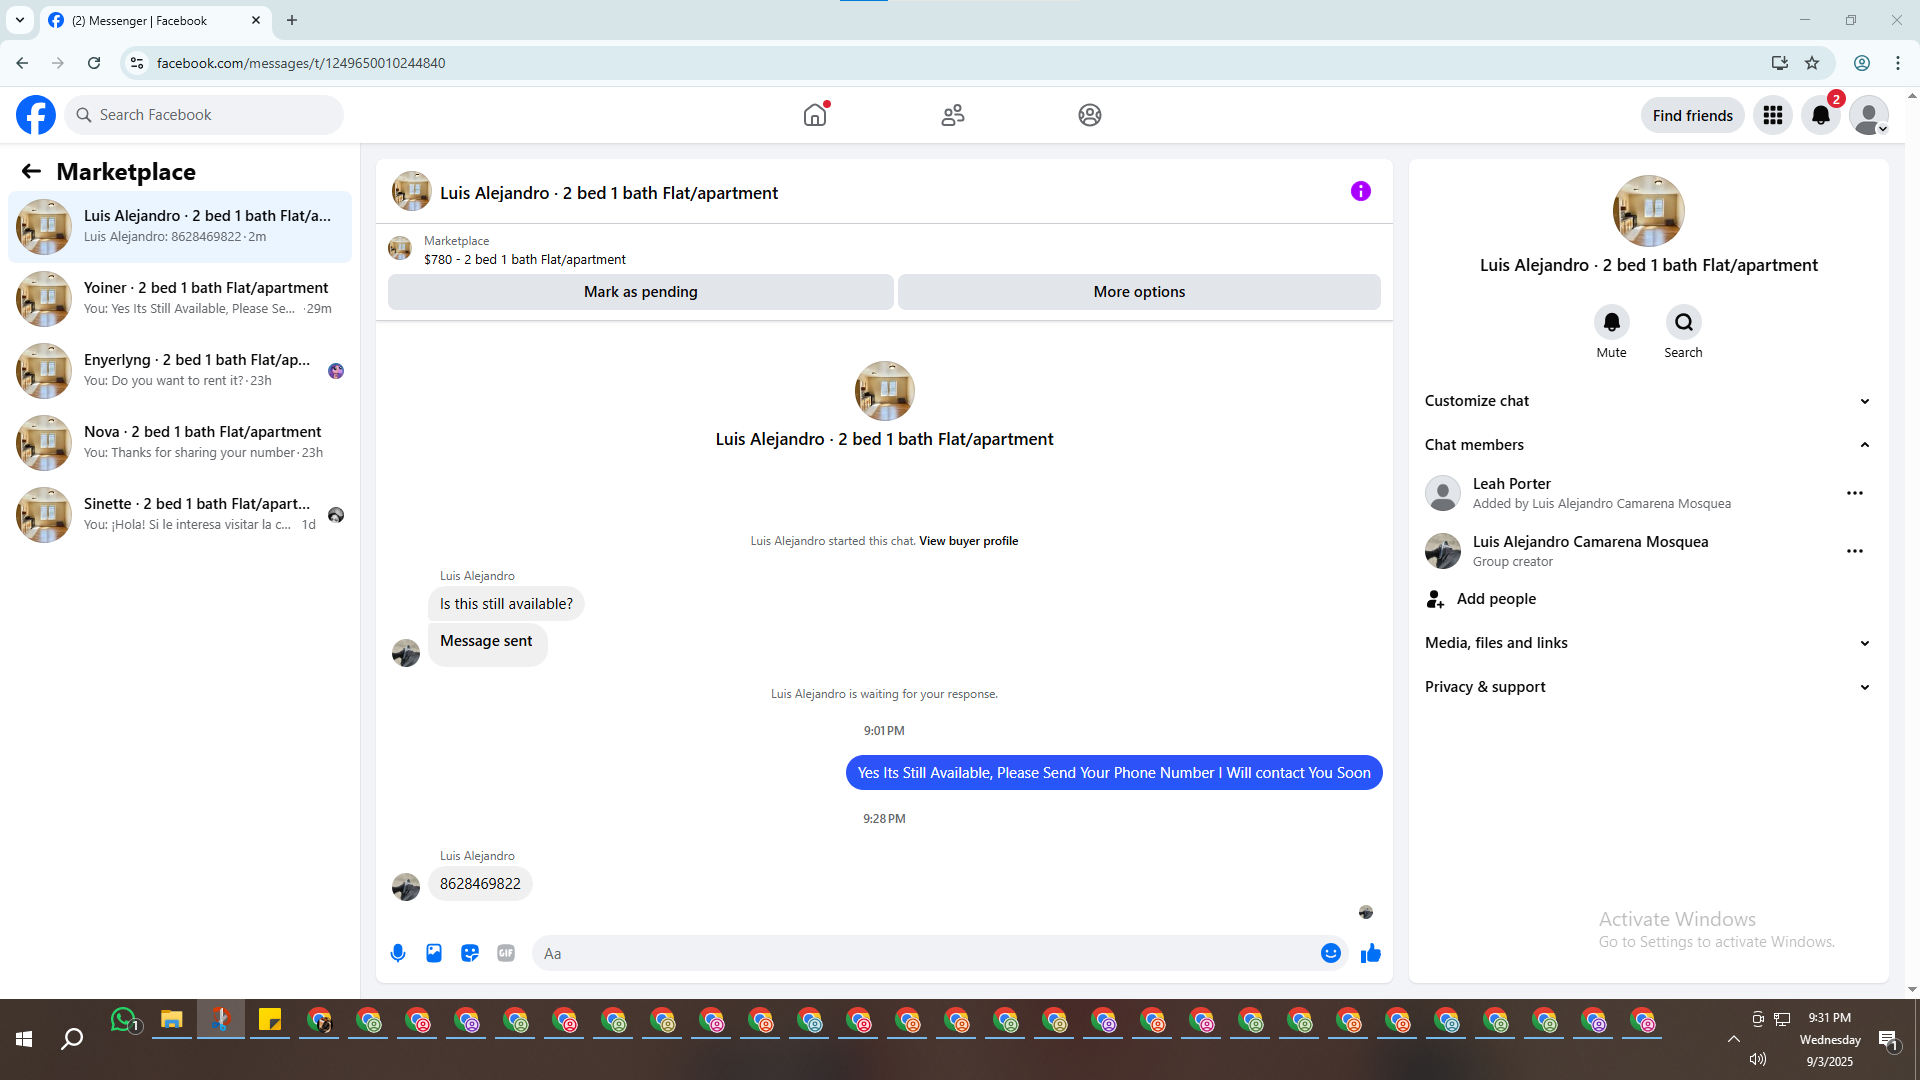This screenshot has height=1080, width=1920.
Task: Open the Windows Start menu
Action: pyautogui.click(x=24, y=1039)
